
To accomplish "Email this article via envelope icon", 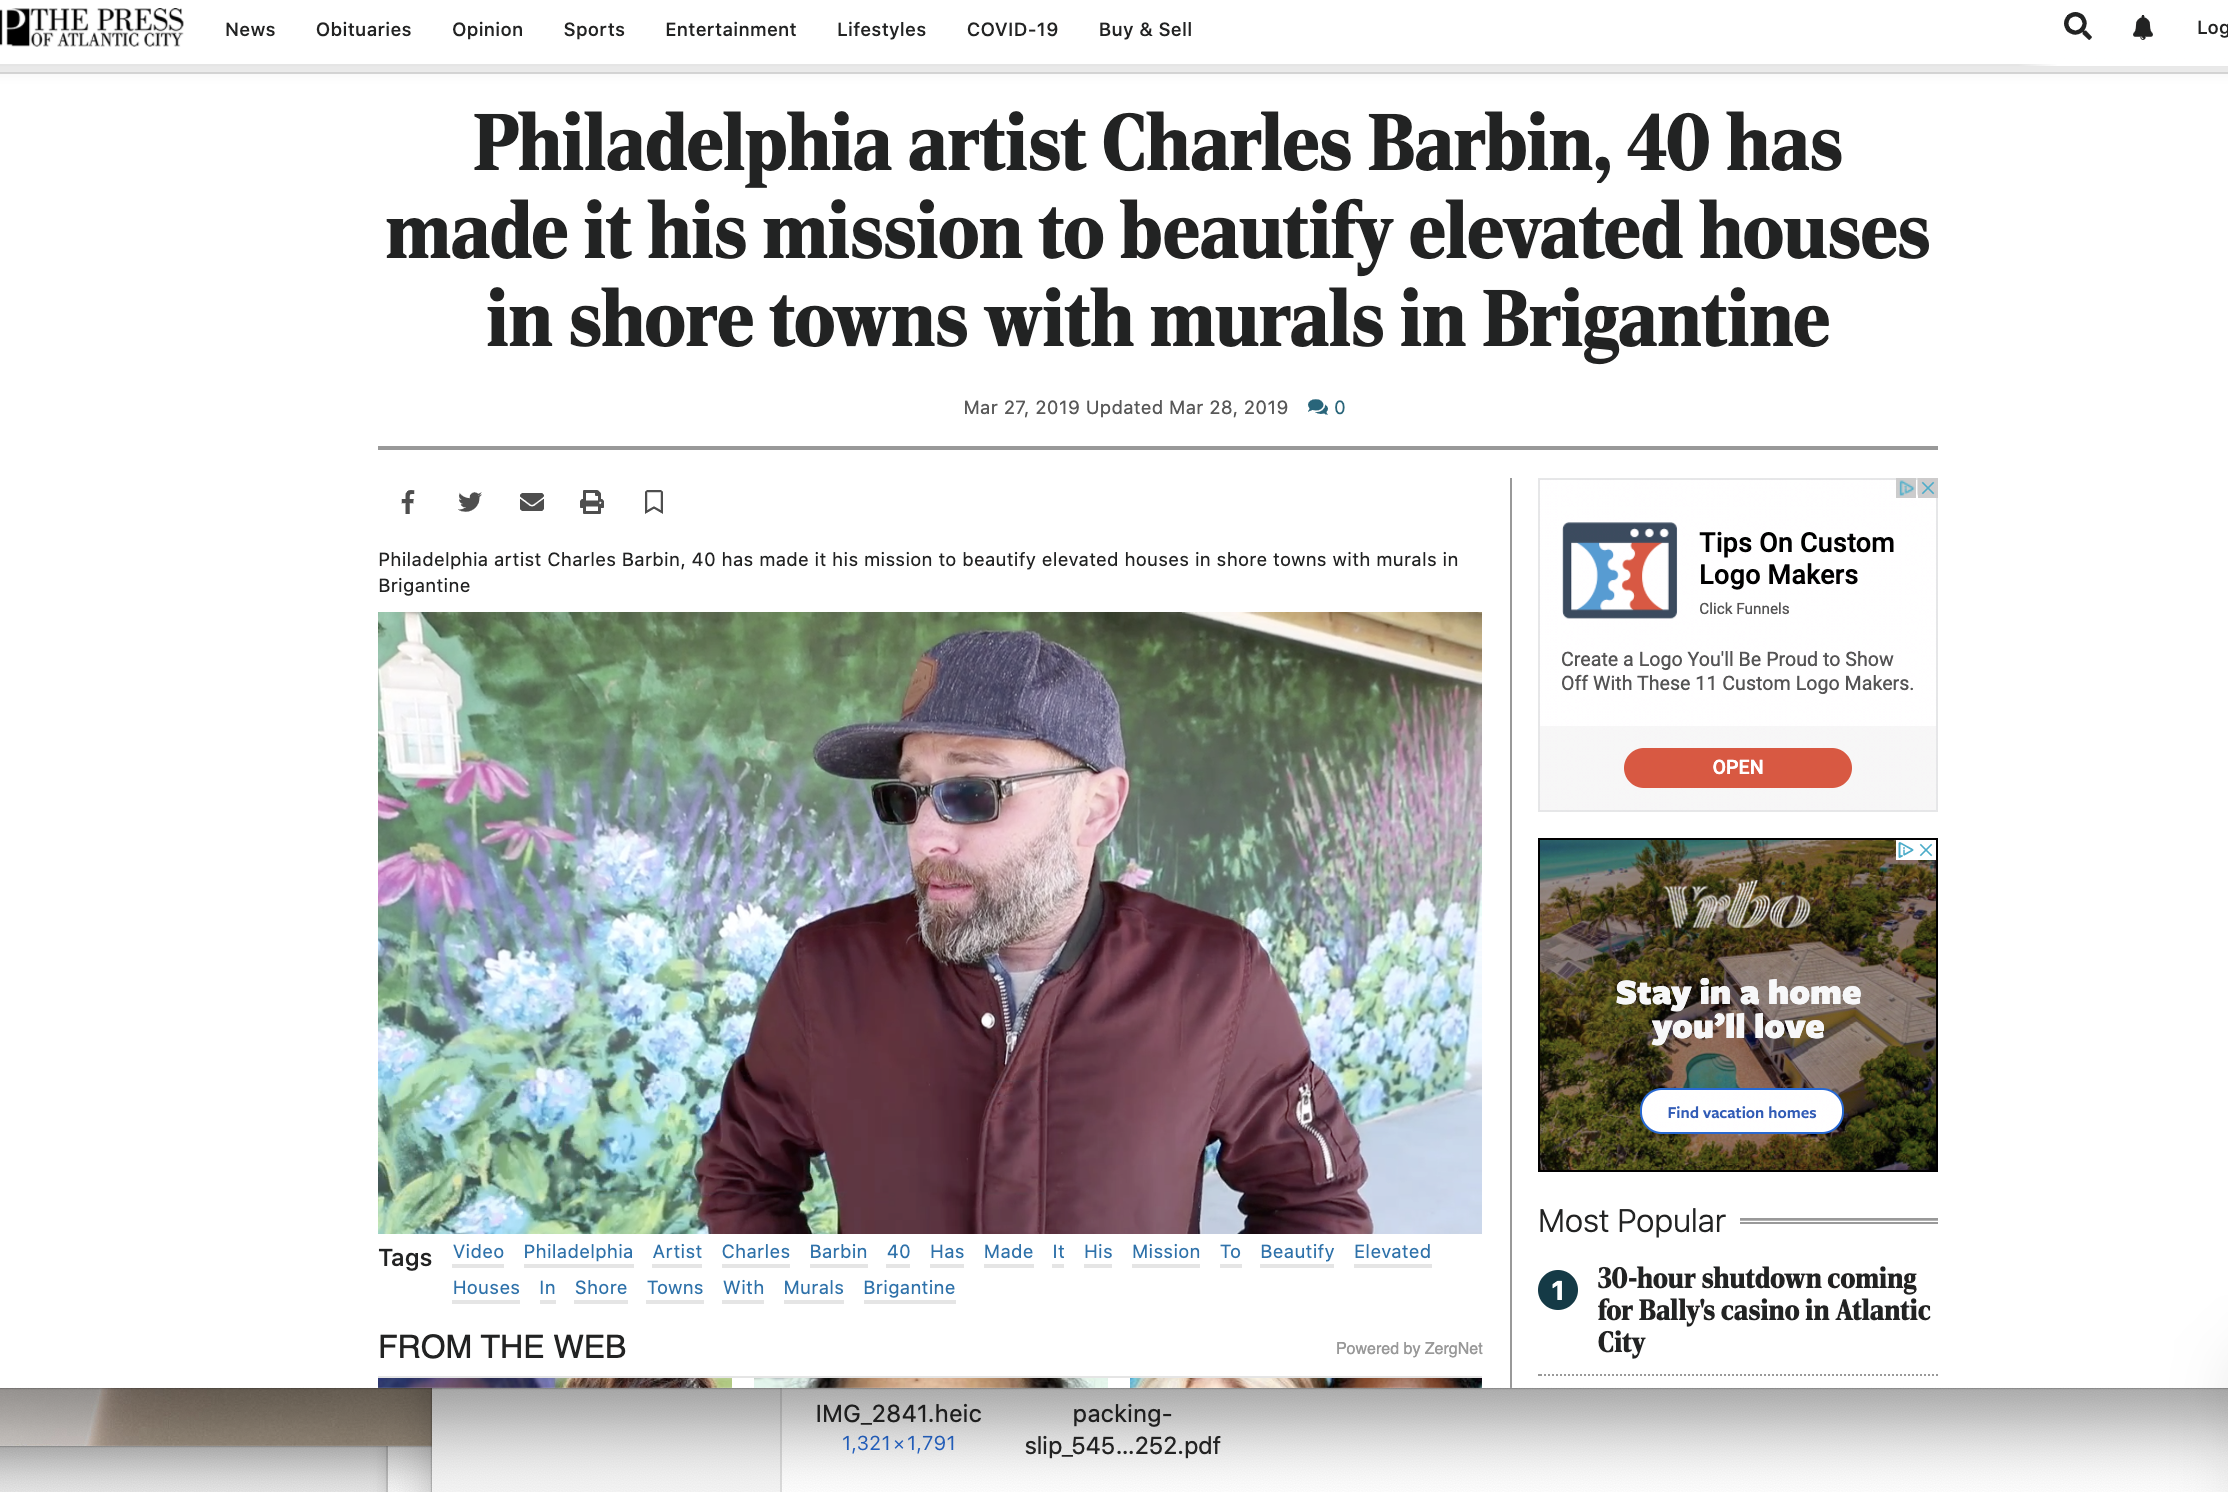I will click(532, 502).
